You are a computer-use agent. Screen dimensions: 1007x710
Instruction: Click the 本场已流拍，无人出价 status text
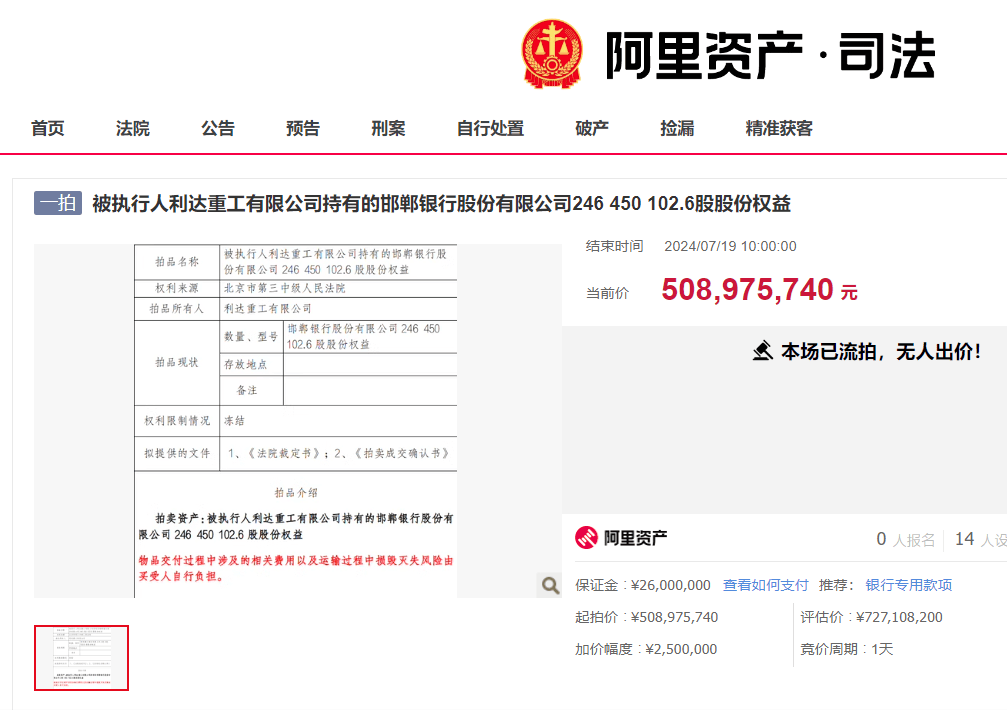click(880, 351)
